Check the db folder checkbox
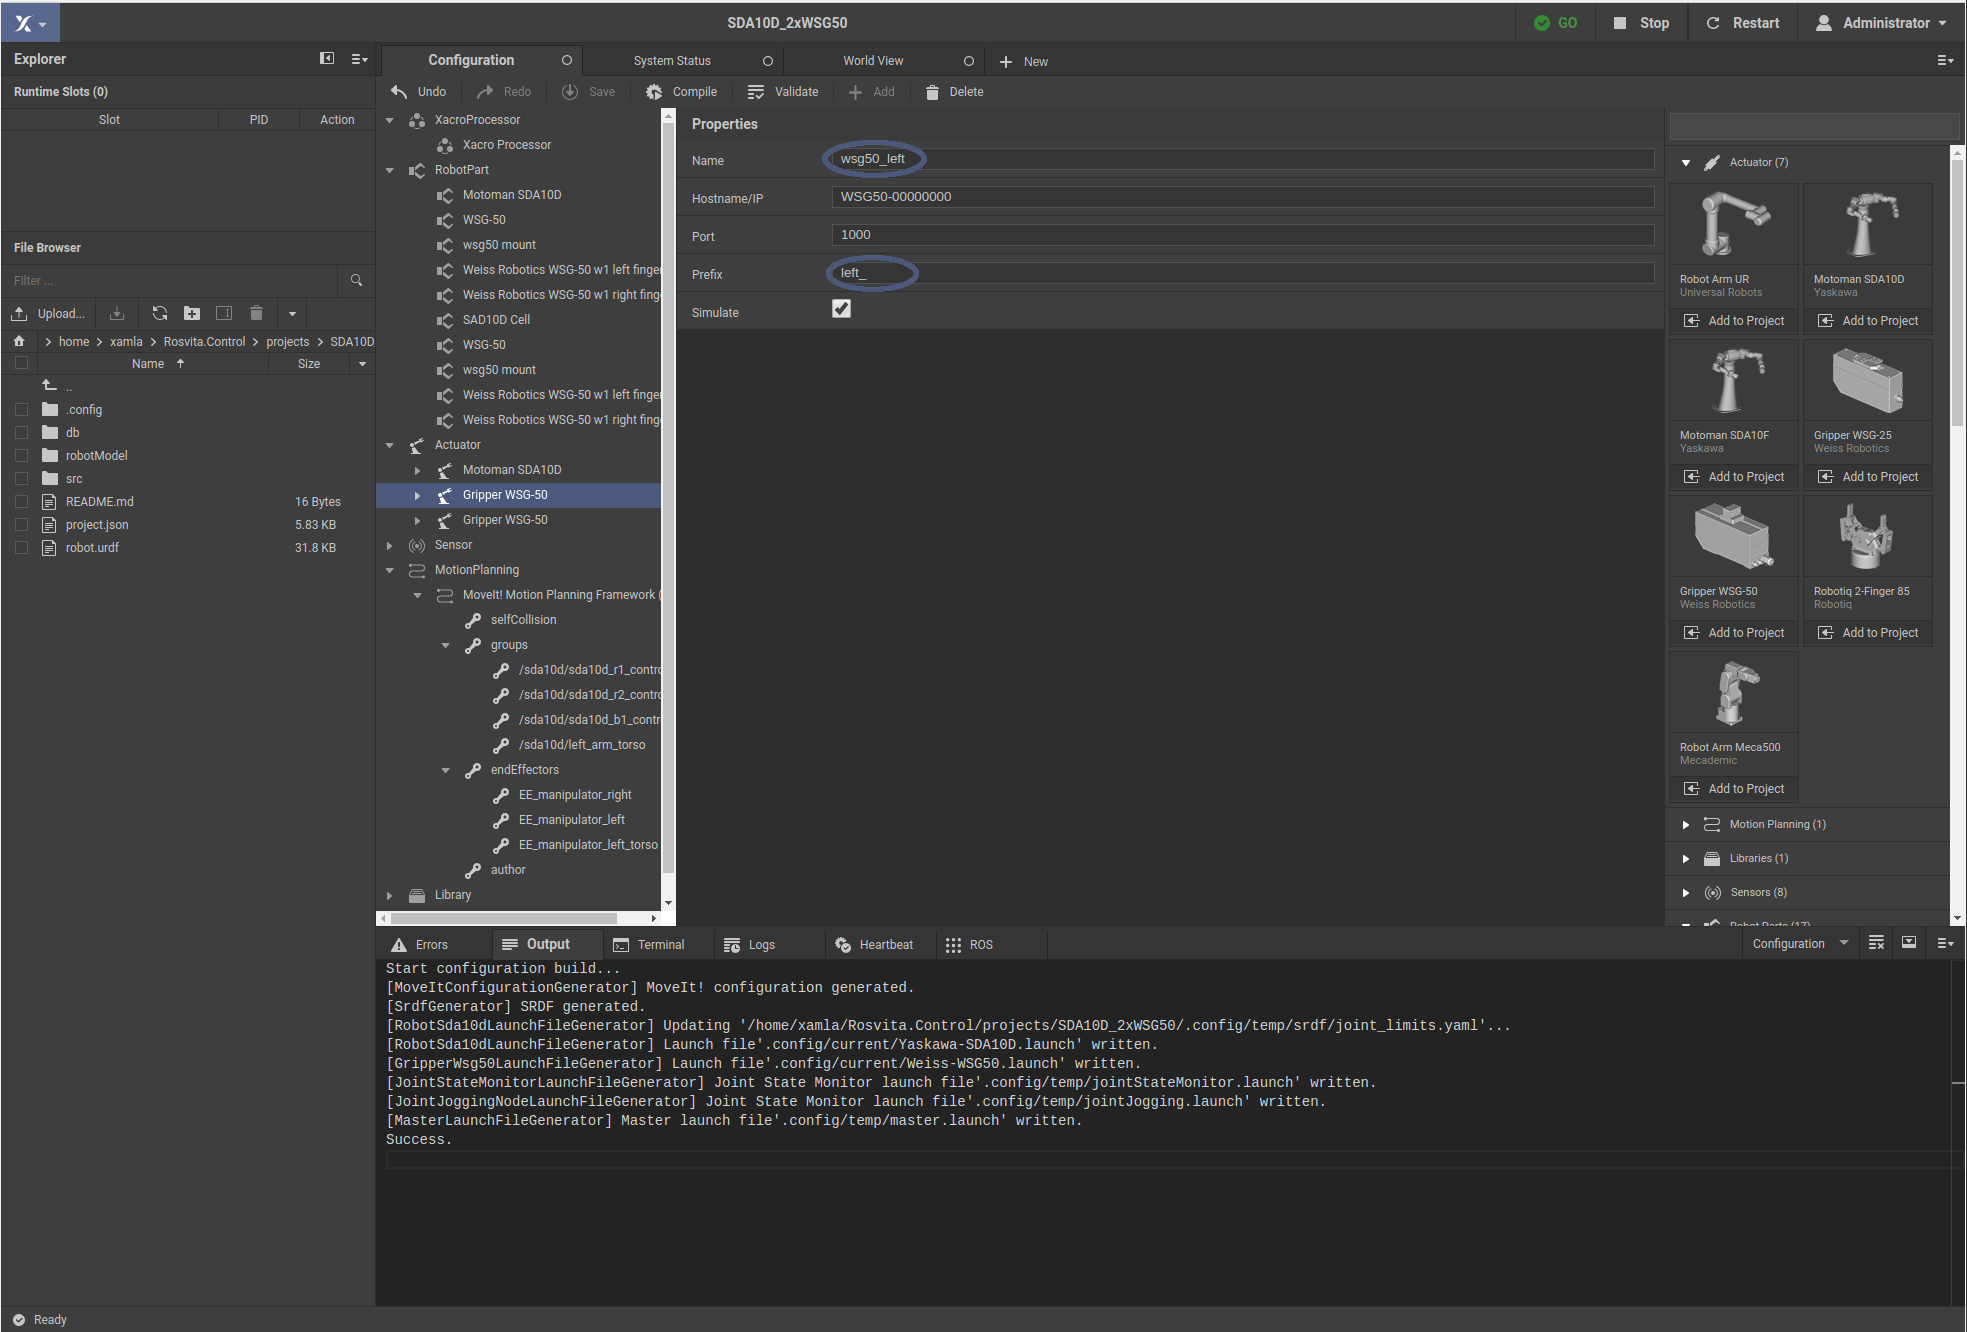The image size is (1967, 1332). (x=21, y=433)
